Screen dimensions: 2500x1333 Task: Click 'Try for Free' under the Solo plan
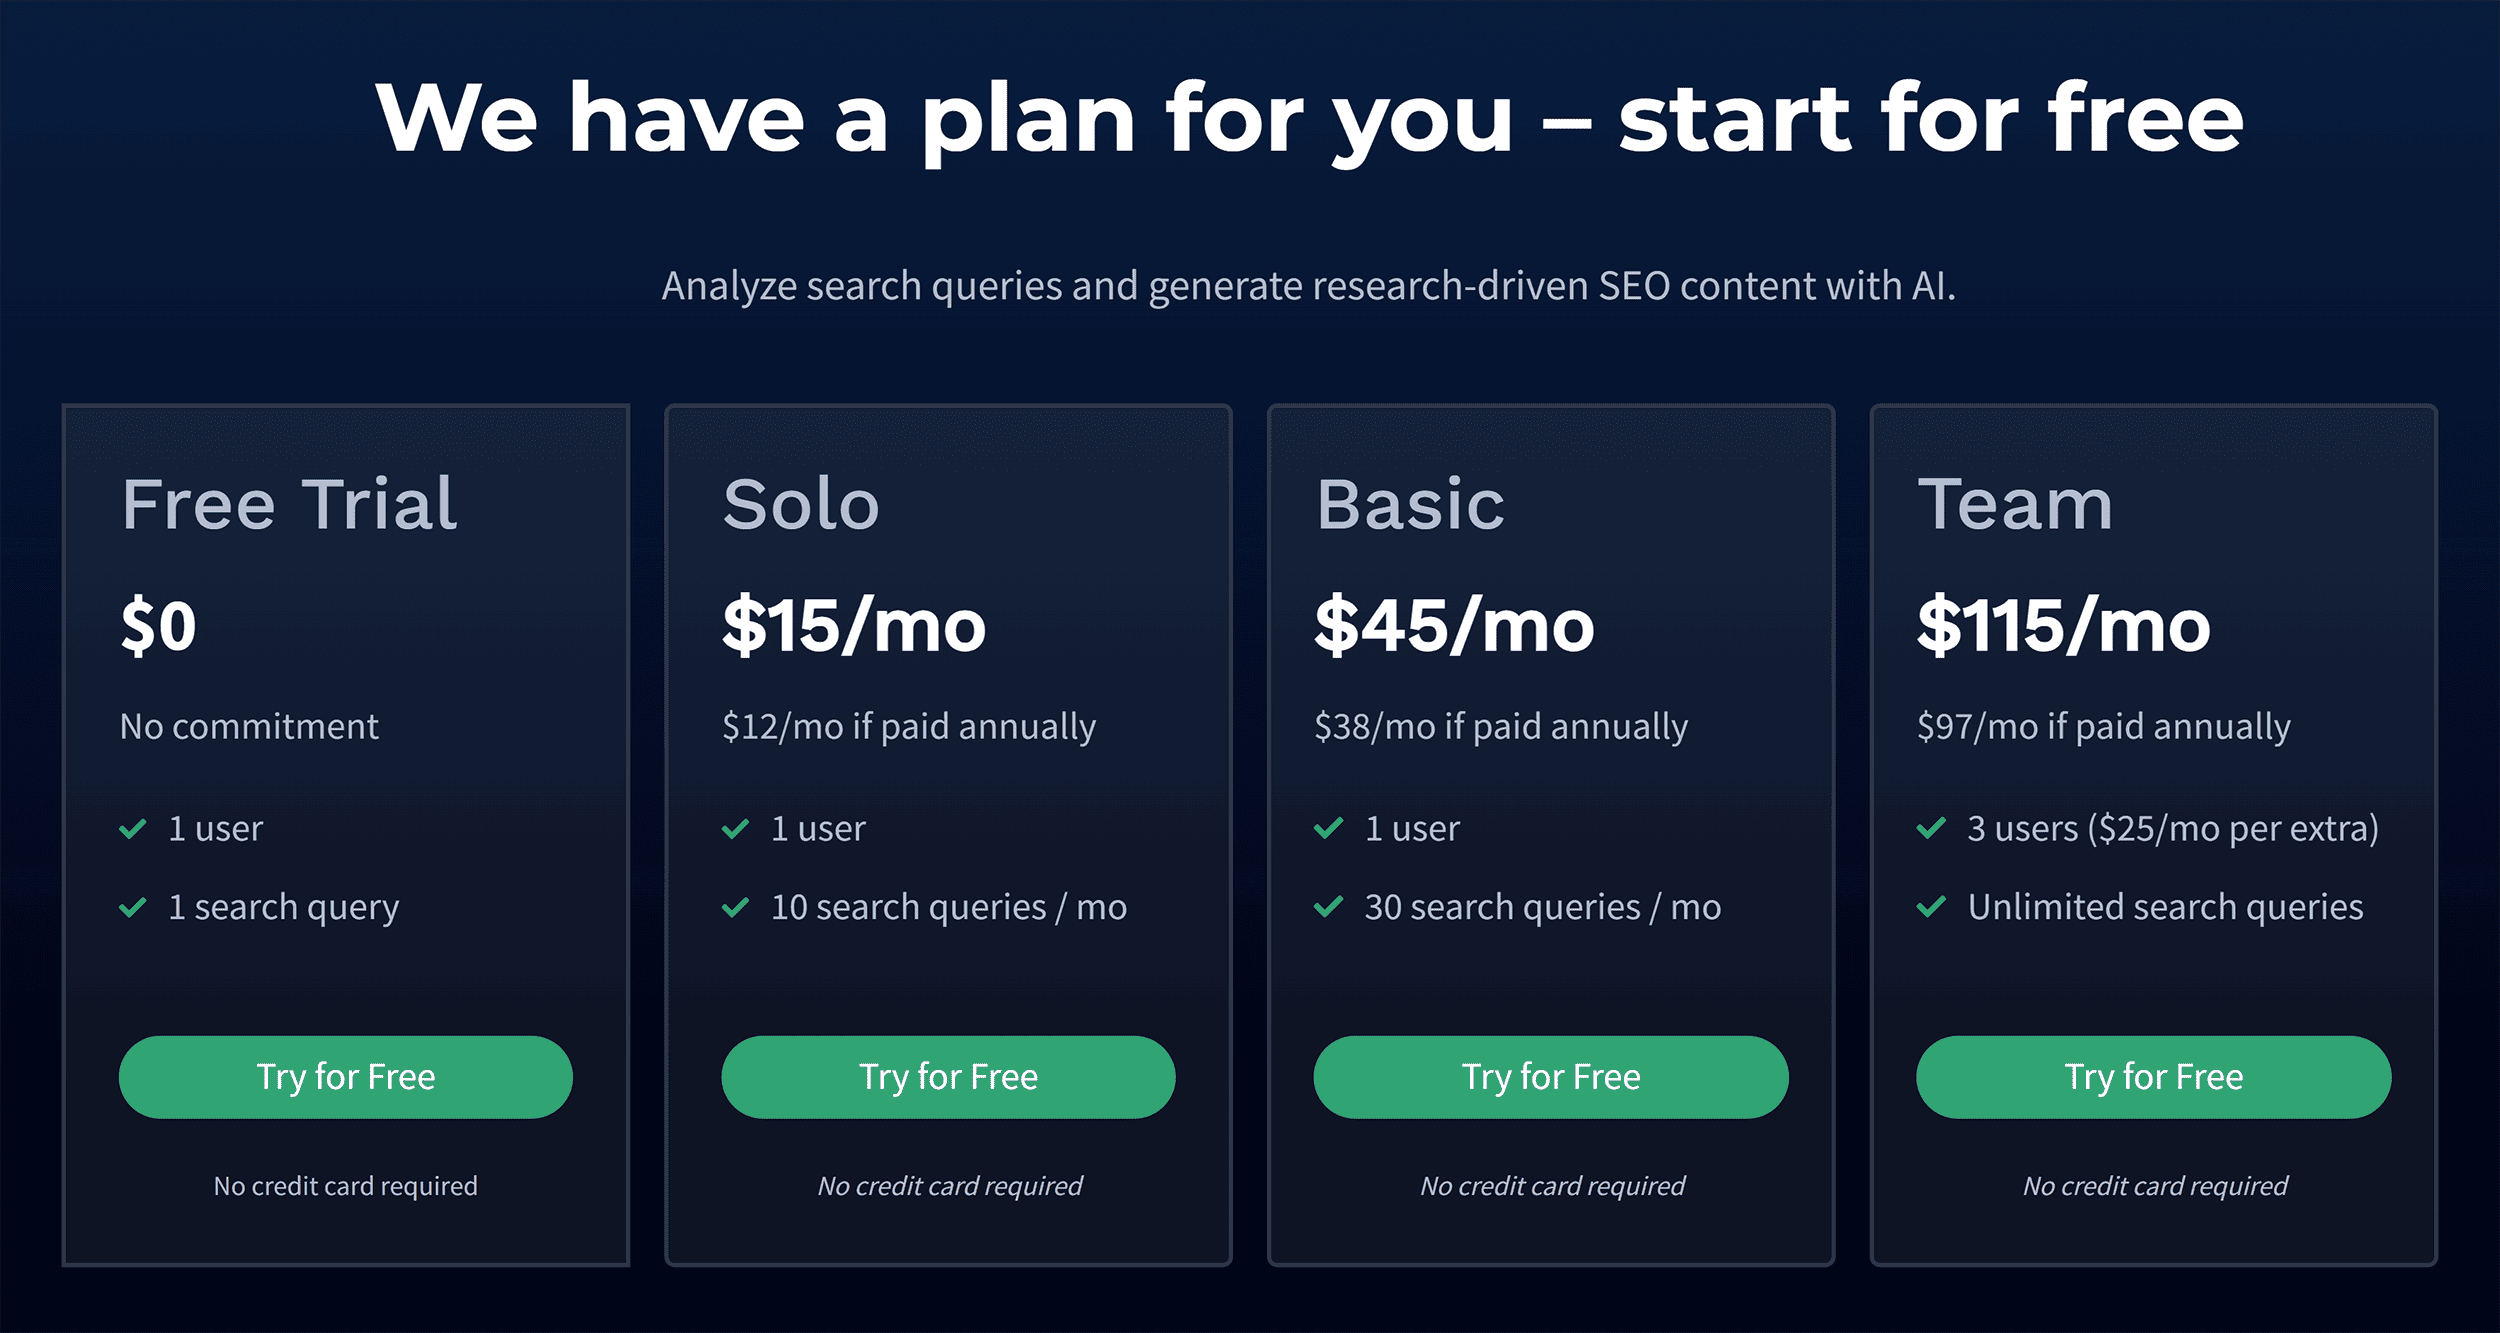click(x=948, y=1077)
